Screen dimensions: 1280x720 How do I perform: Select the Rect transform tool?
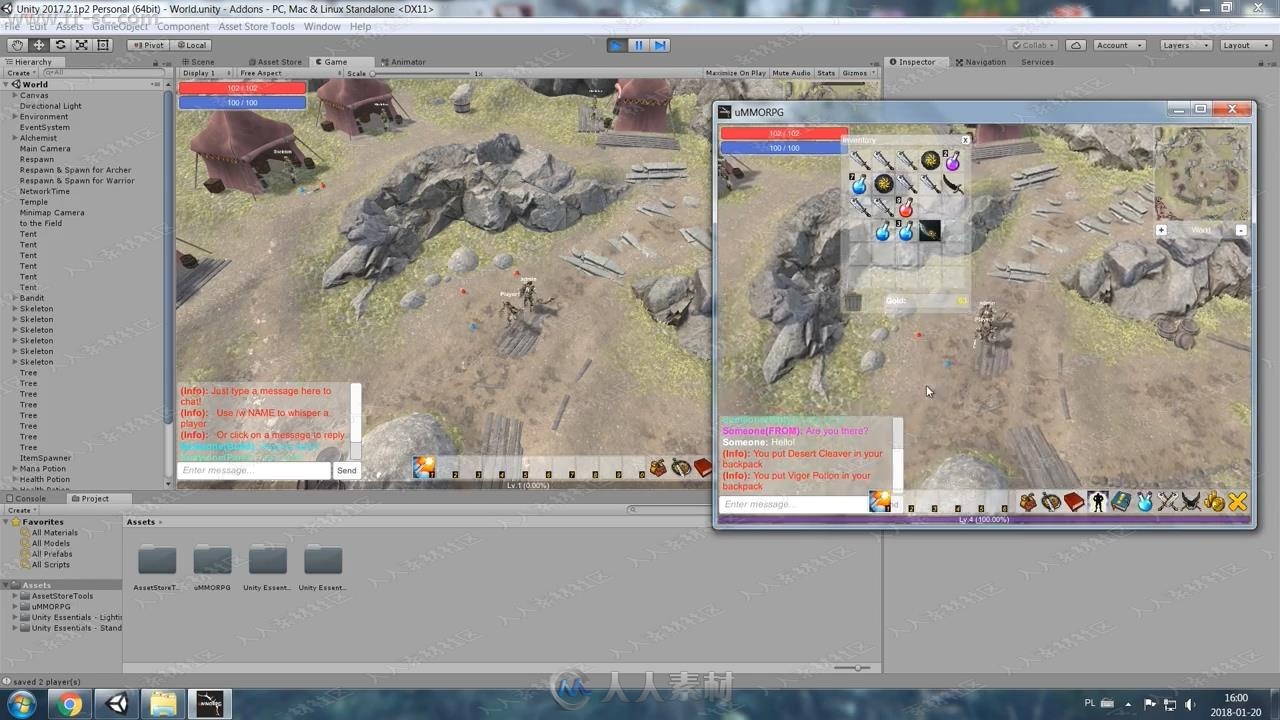tap(103, 45)
